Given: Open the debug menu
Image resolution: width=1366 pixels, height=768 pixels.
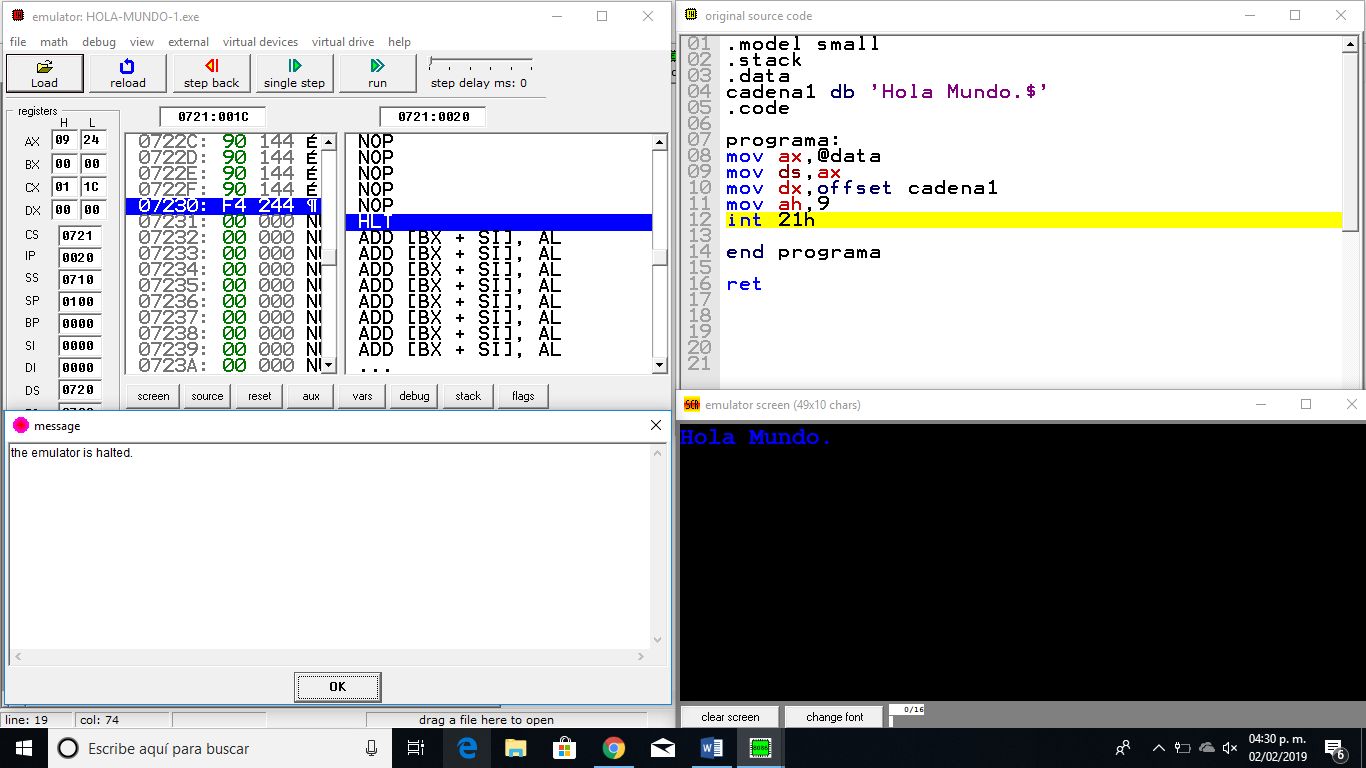Looking at the screenshot, I should point(99,42).
